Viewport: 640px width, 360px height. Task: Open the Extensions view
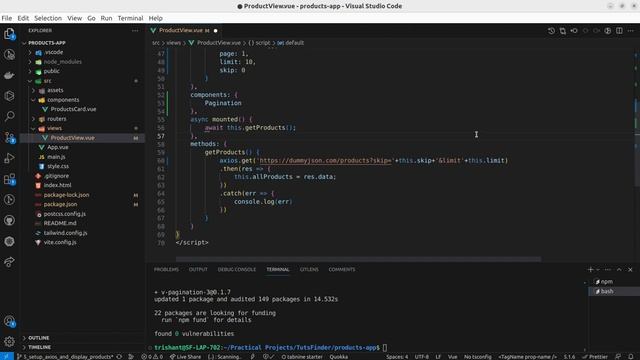point(9,179)
